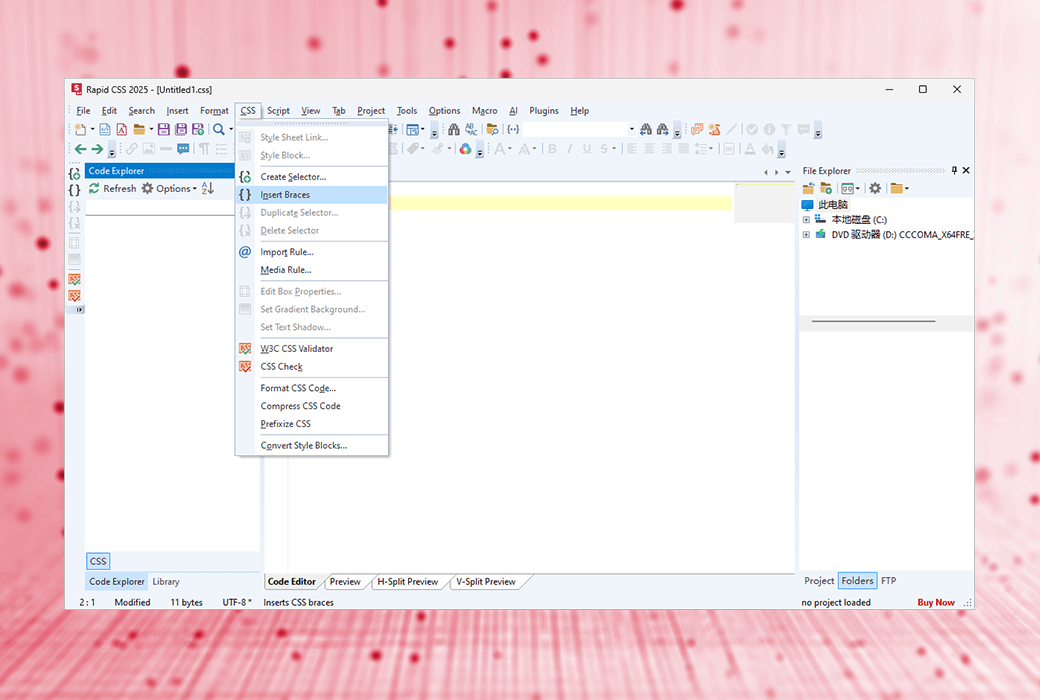Click the upper orange validator sidebar icon
Image resolution: width=1040 pixels, height=700 pixels.
pyautogui.click(x=74, y=279)
